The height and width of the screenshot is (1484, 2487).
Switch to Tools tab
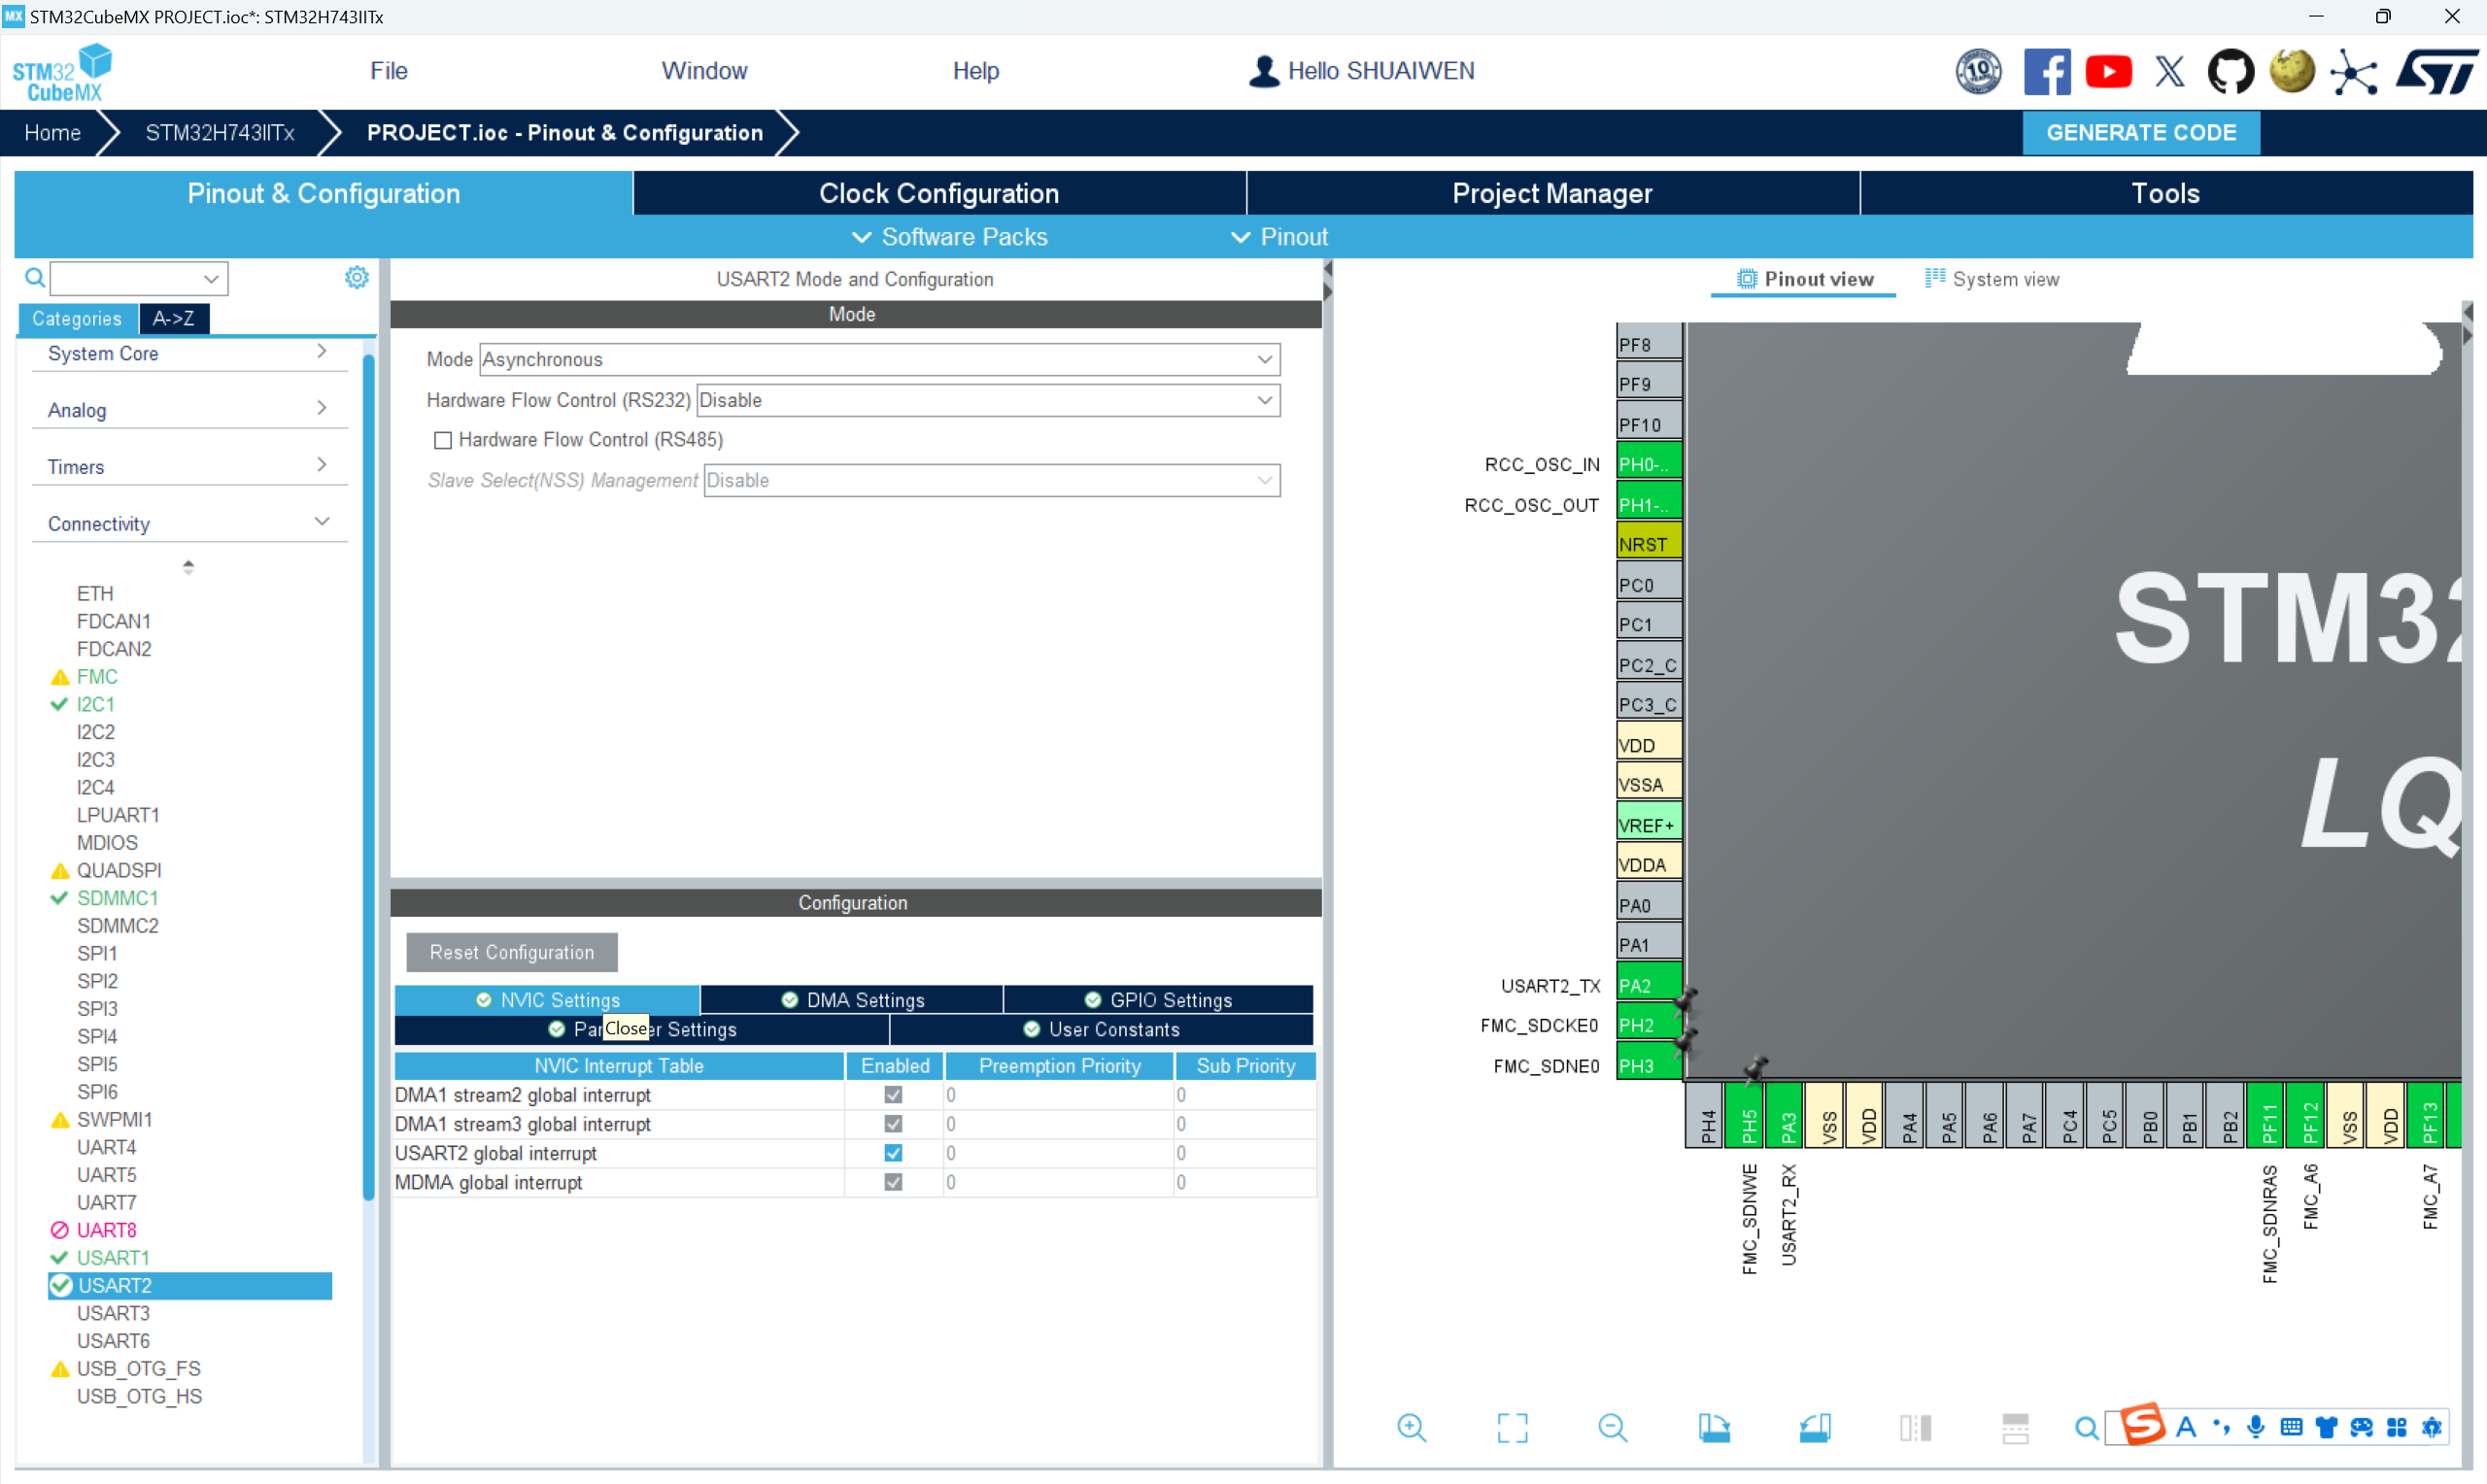[x=2165, y=193]
